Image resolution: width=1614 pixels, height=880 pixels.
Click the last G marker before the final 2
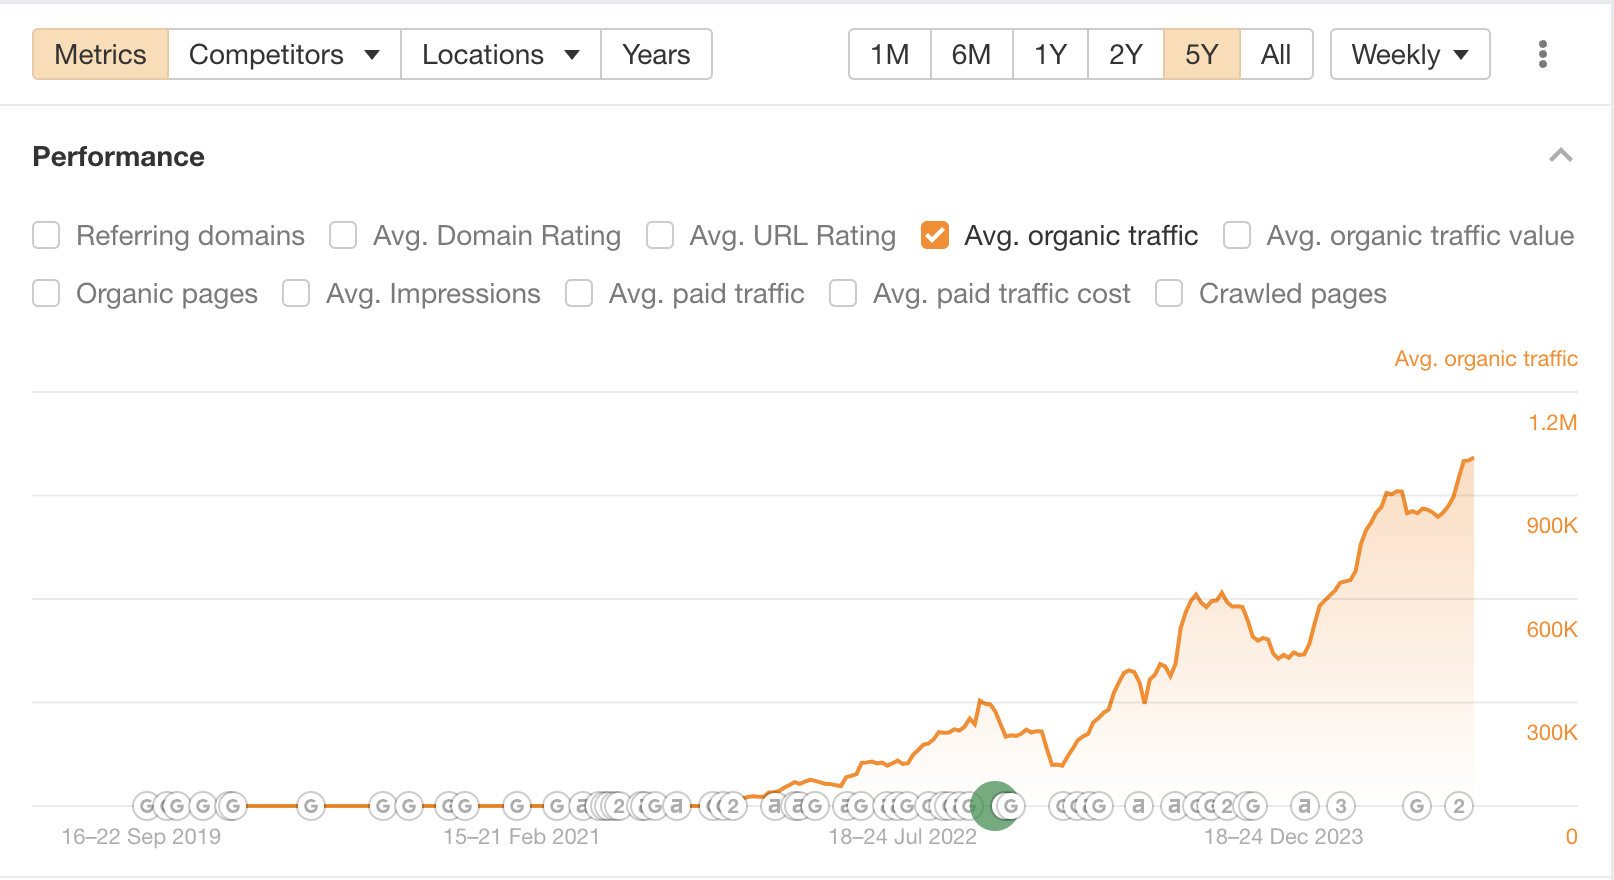pos(1417,806)
